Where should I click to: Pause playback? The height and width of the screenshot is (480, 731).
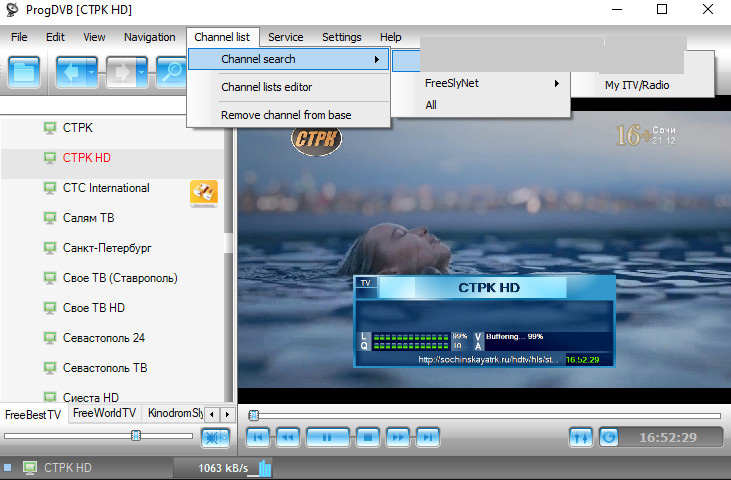327,438
